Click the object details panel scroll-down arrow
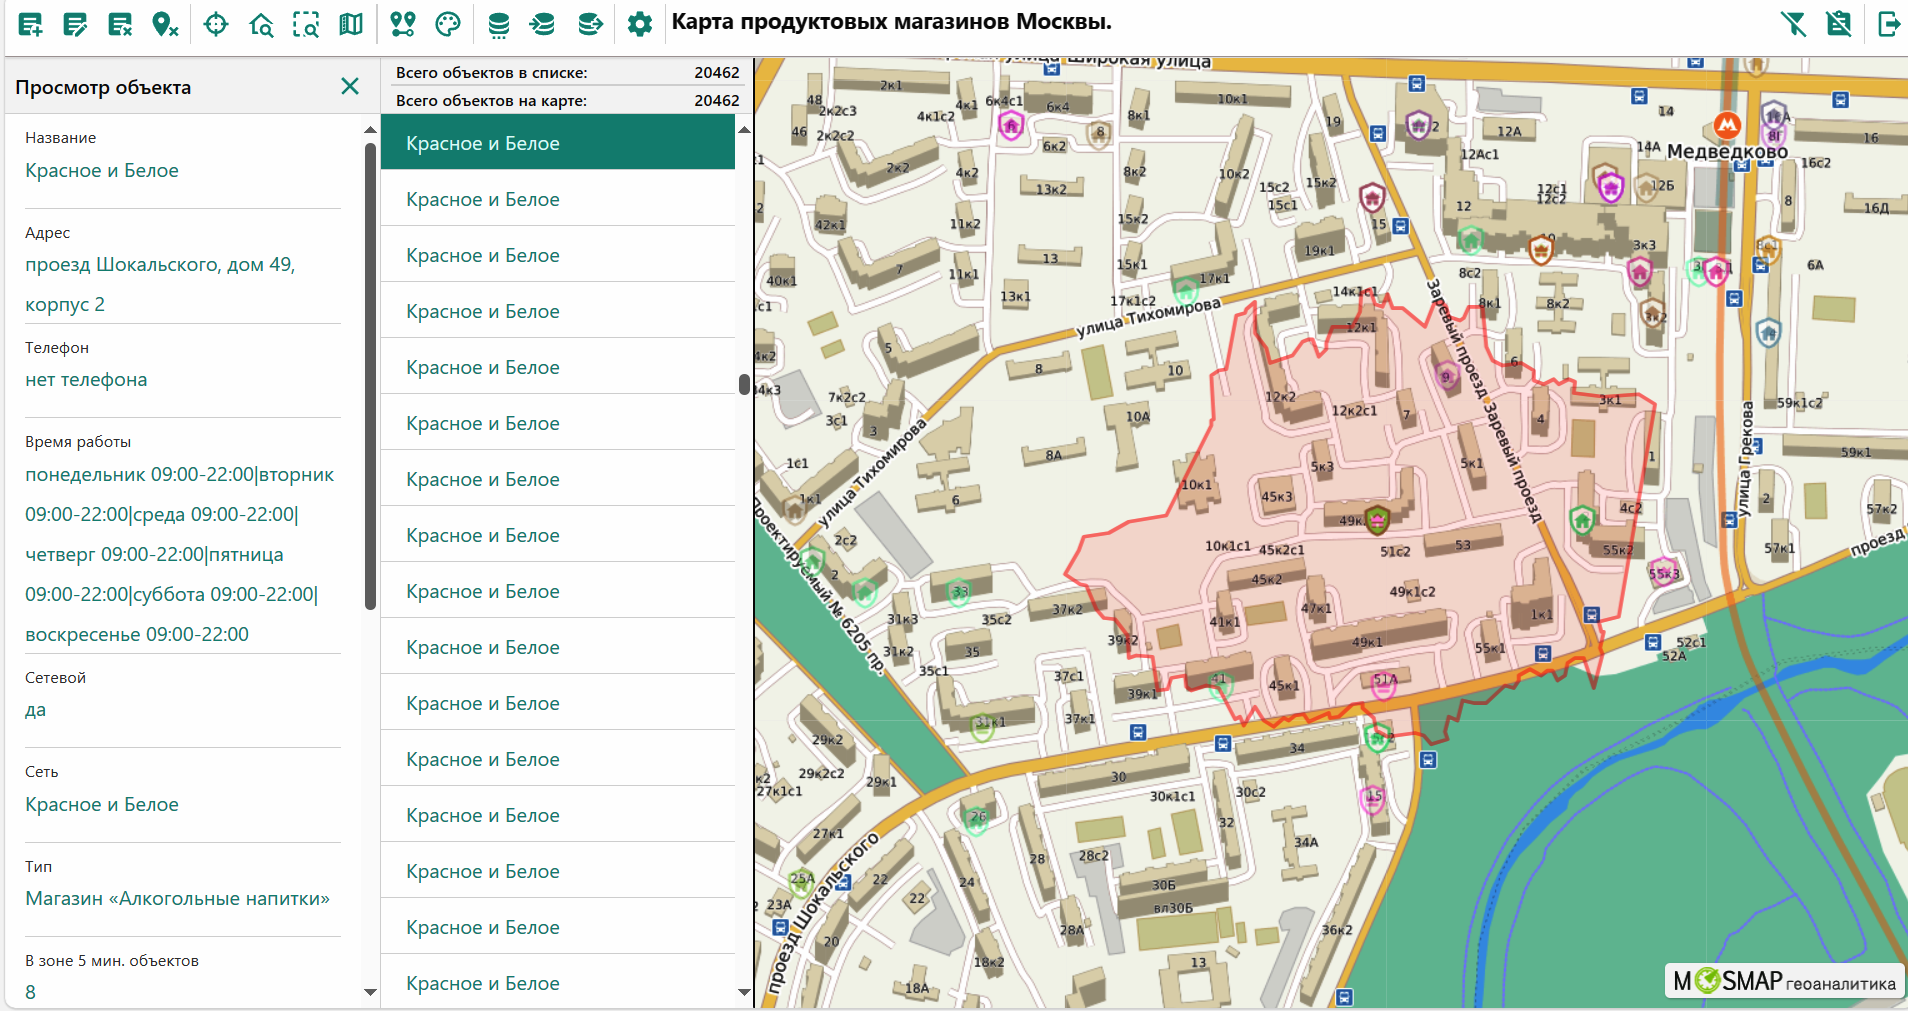 coord(370,992)
